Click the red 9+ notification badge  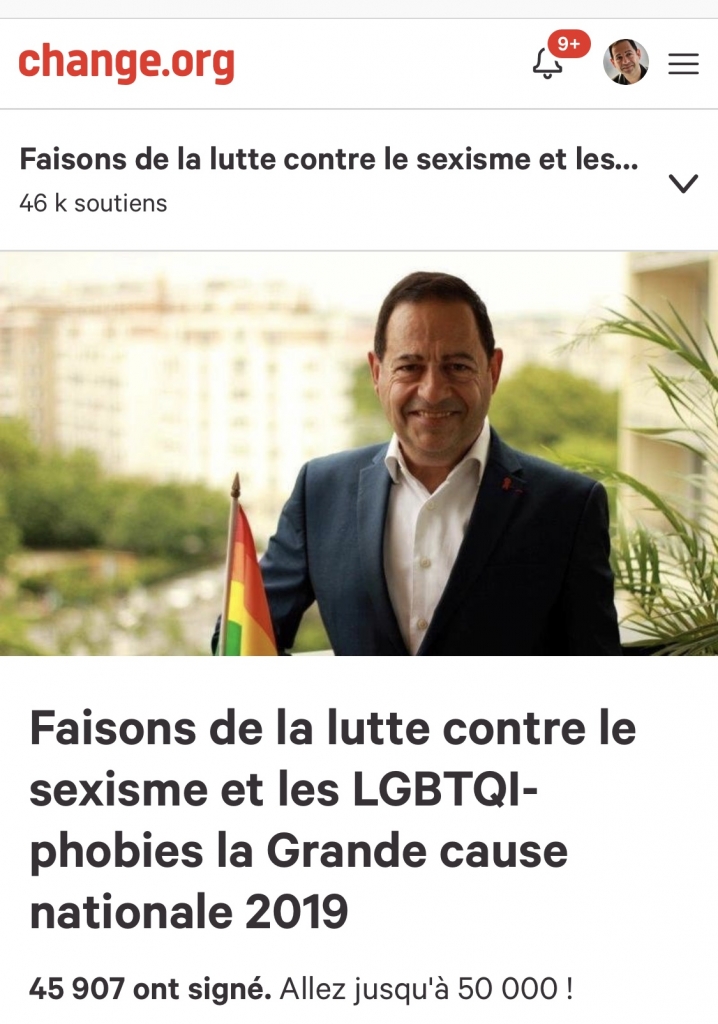pos(568,44)
